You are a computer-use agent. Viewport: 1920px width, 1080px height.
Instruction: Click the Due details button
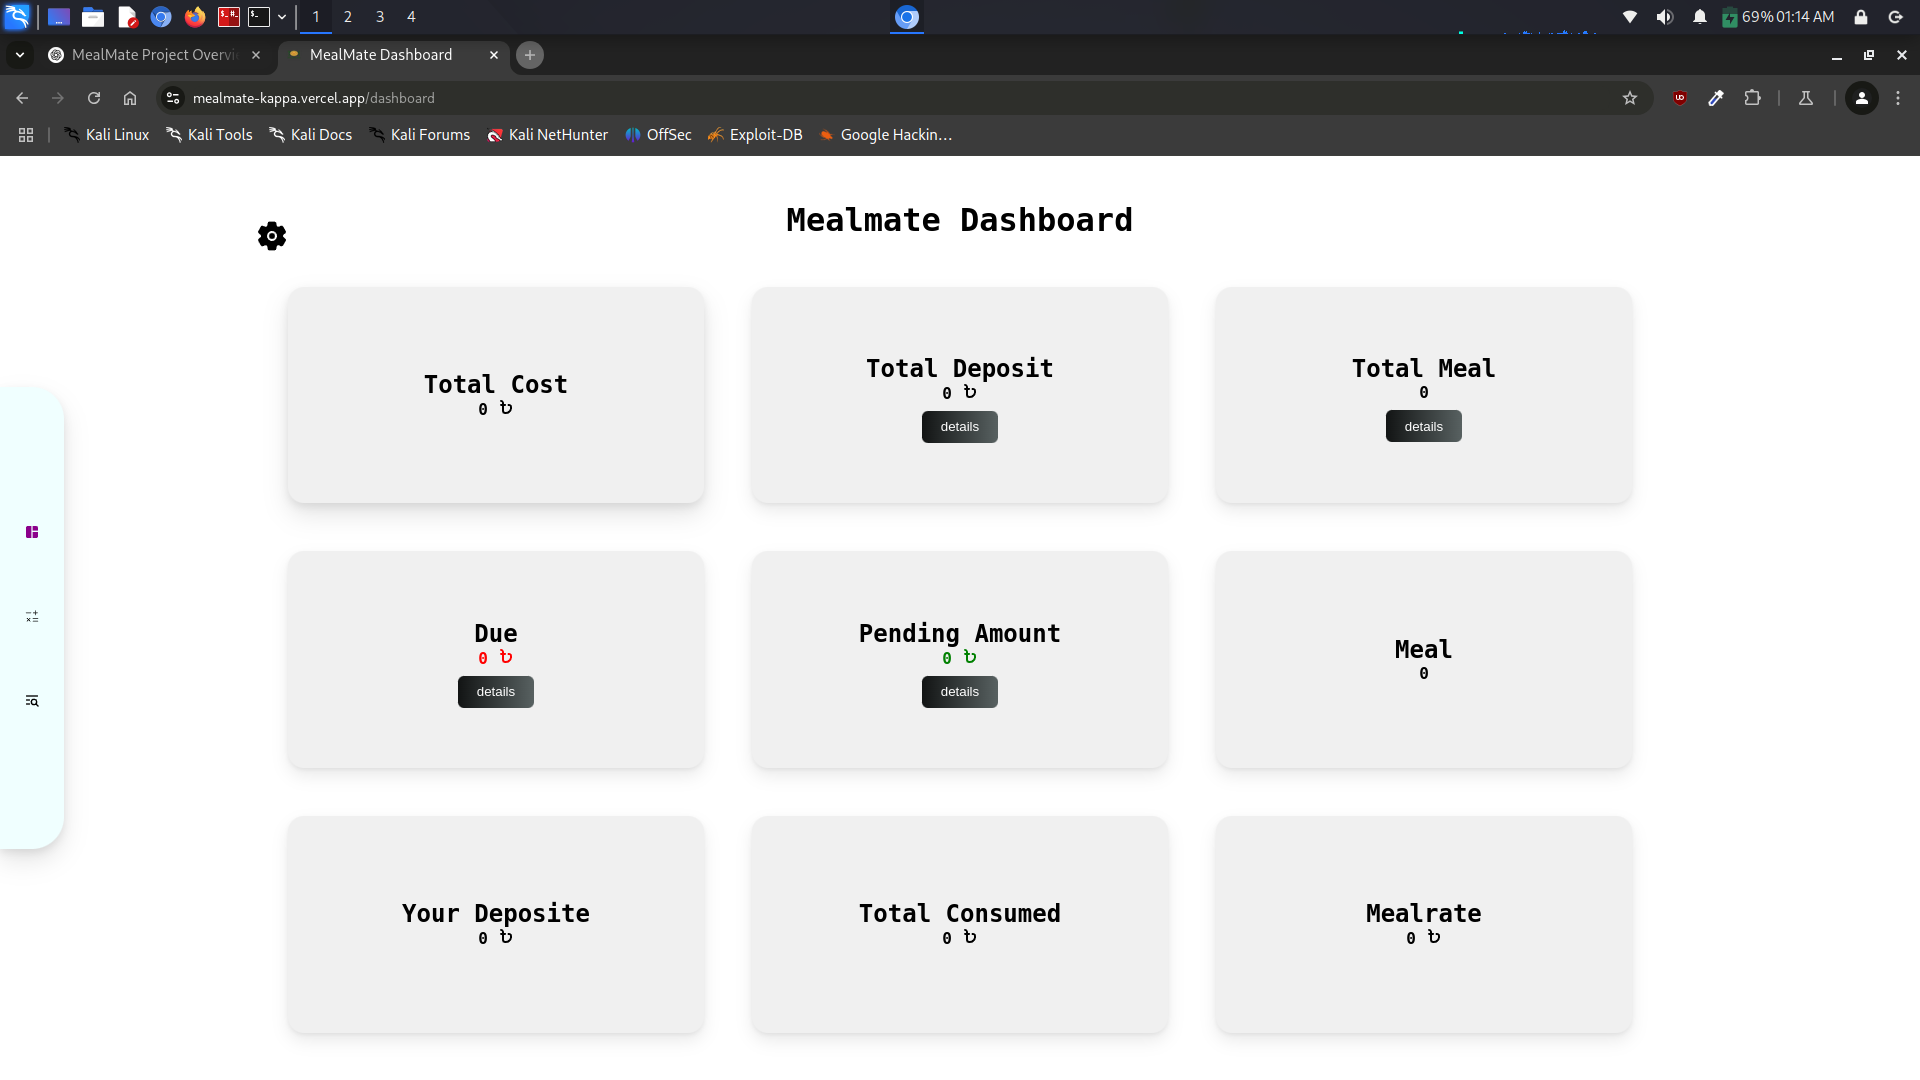pos(495,691)
